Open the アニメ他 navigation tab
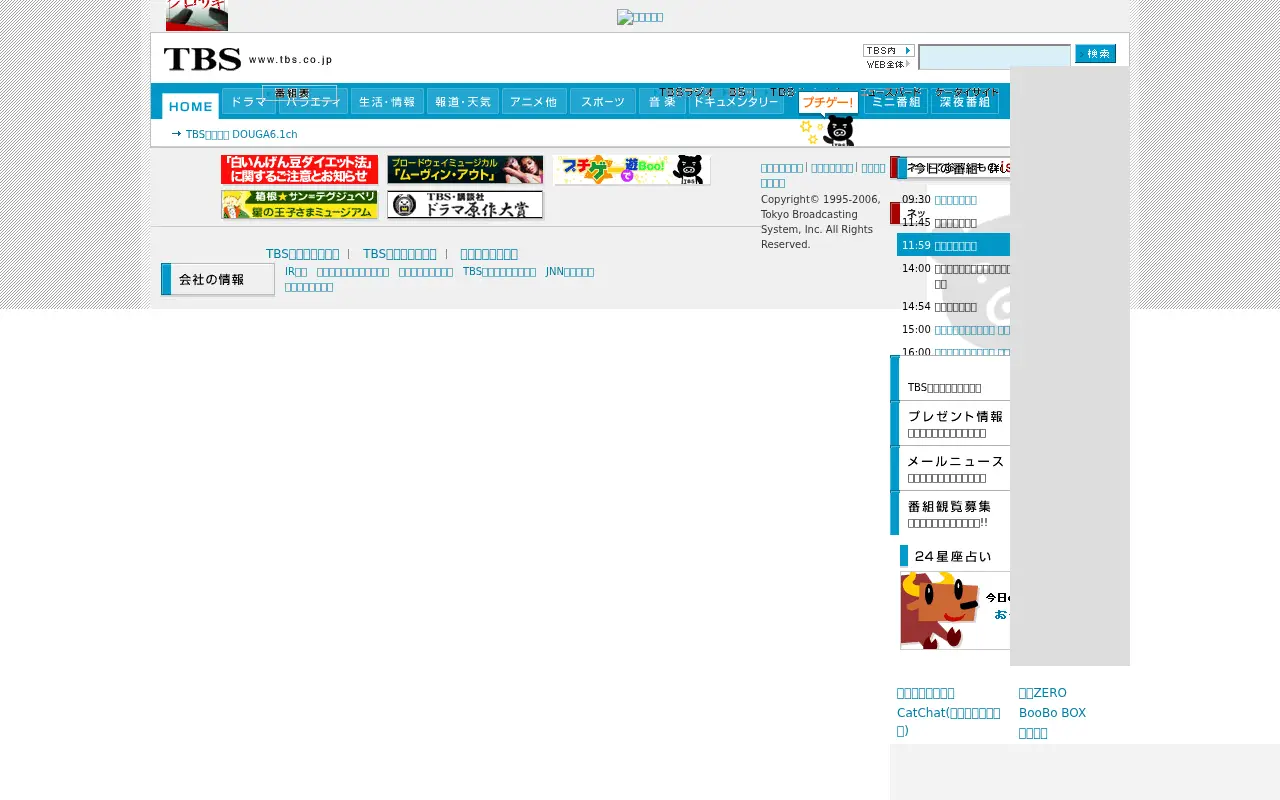Image resolution: width=1280 pixels, height=800 pixels. point(535,101)
